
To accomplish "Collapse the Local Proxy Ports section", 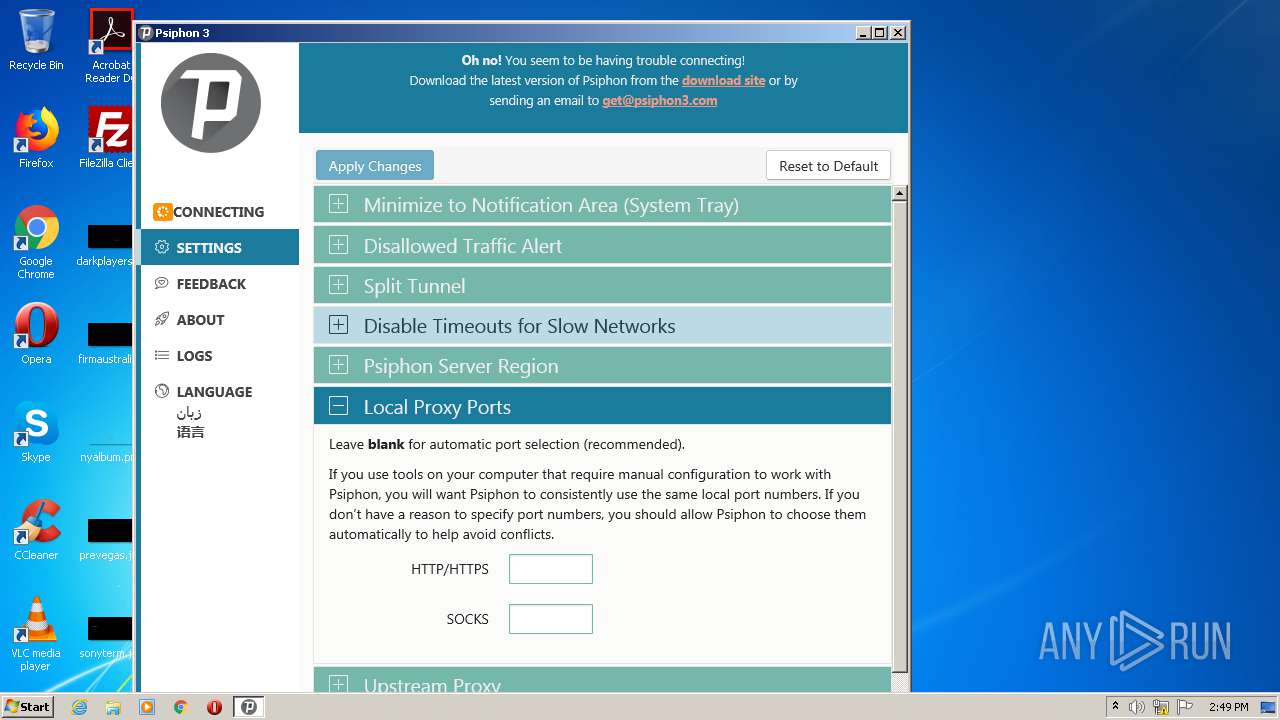I will (x=602, y=406).
